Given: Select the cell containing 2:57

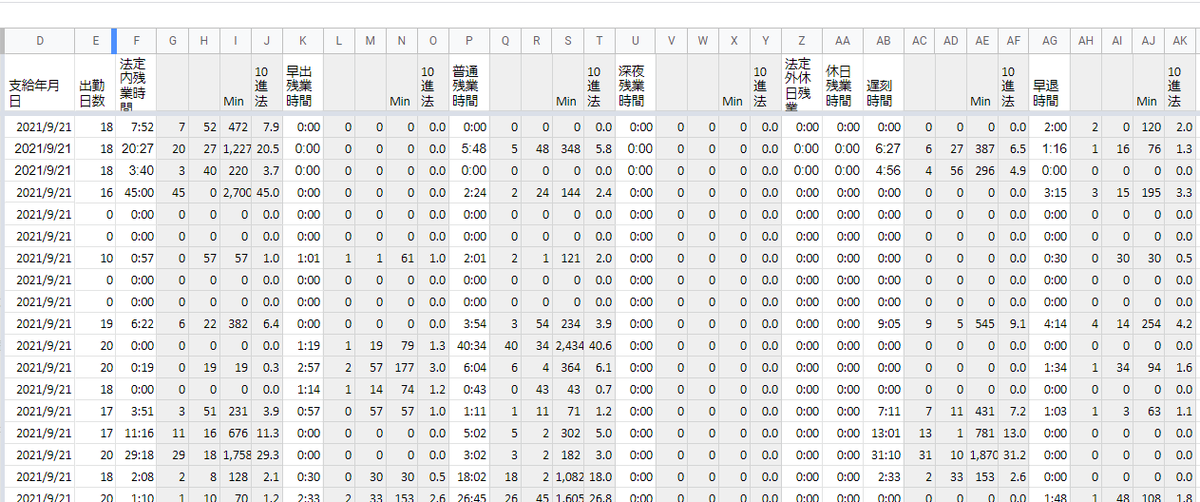Looking at the screenshot, I should (303, 367).
